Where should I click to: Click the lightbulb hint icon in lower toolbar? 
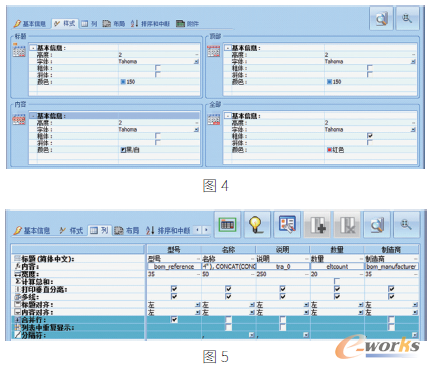[x=255, y=225]
